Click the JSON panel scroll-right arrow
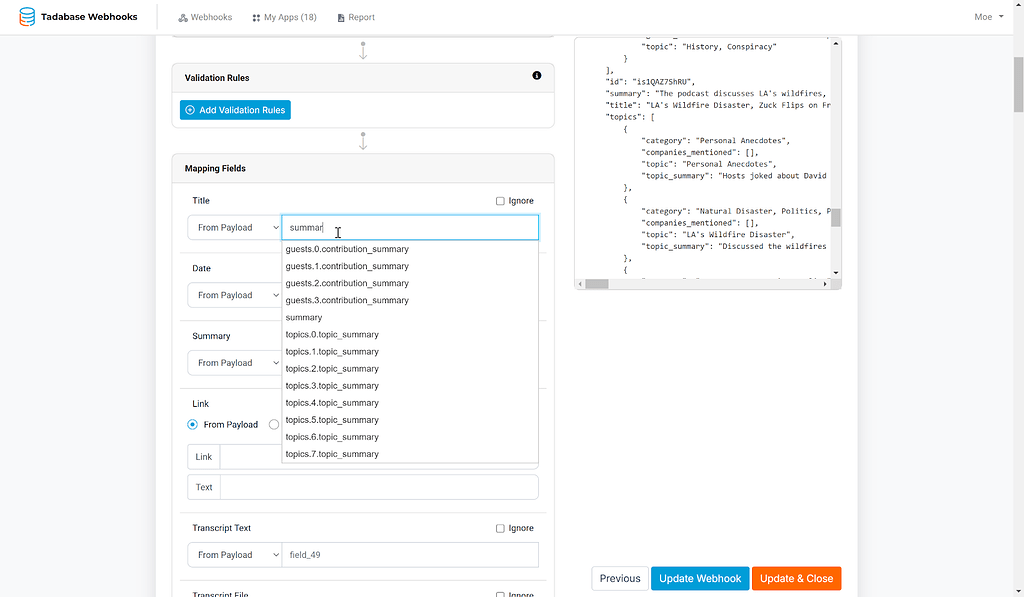 pyautogui.click(x=825, y=284)
